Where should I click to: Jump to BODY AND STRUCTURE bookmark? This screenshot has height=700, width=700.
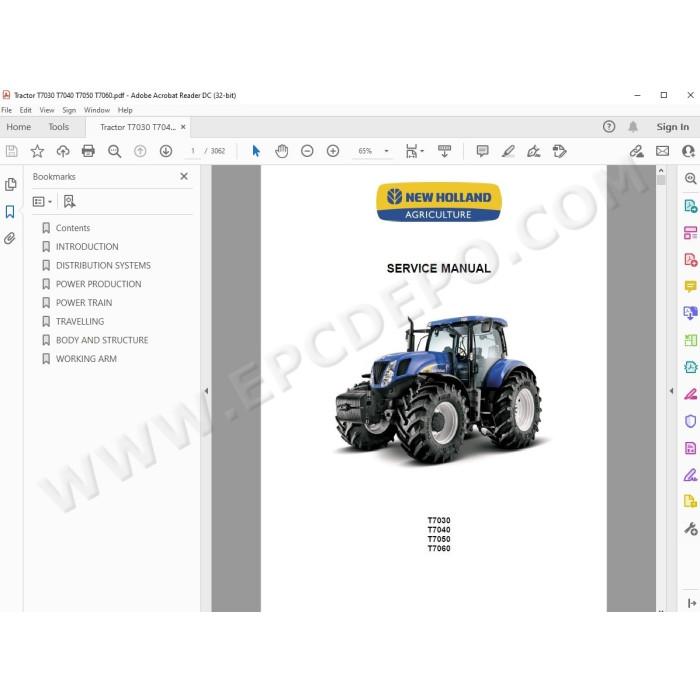[x=102, y=340]
